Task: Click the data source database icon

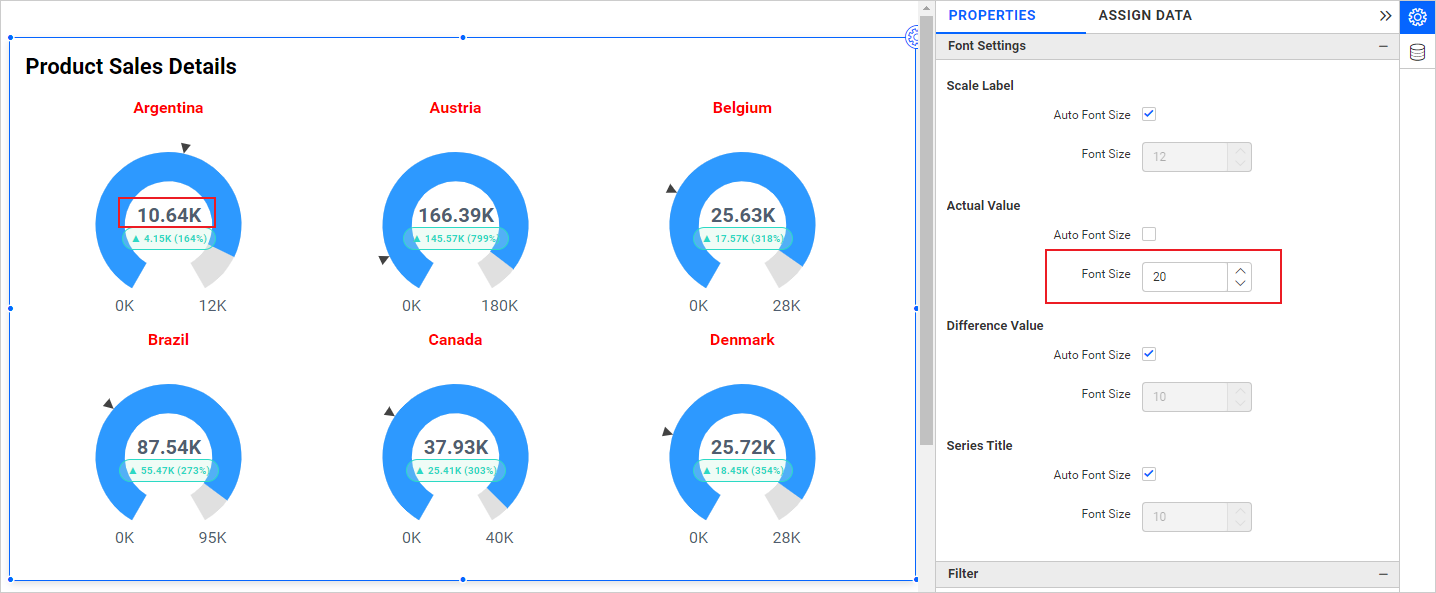Action: [x=1417, y=53]
